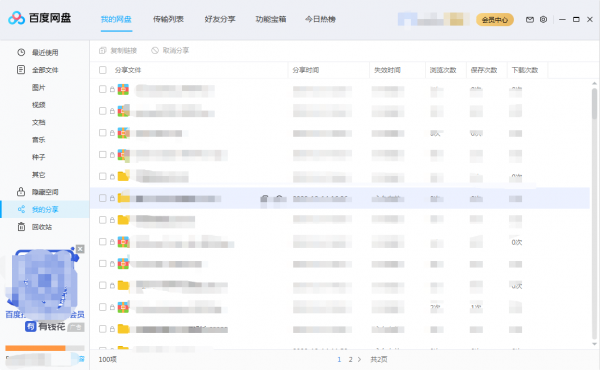Open the 好友分享 tab
600x370 pixels.
click(220, 19)
